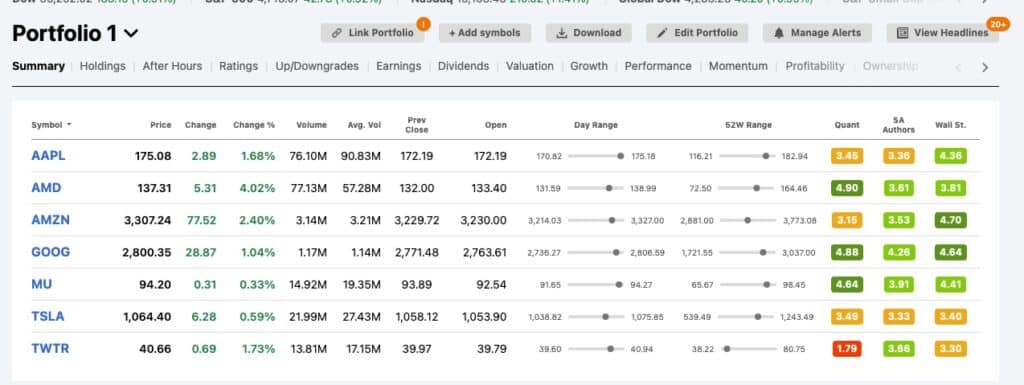
Task: Click the TWTR 52W Range slider
Action: pos(749,349)
